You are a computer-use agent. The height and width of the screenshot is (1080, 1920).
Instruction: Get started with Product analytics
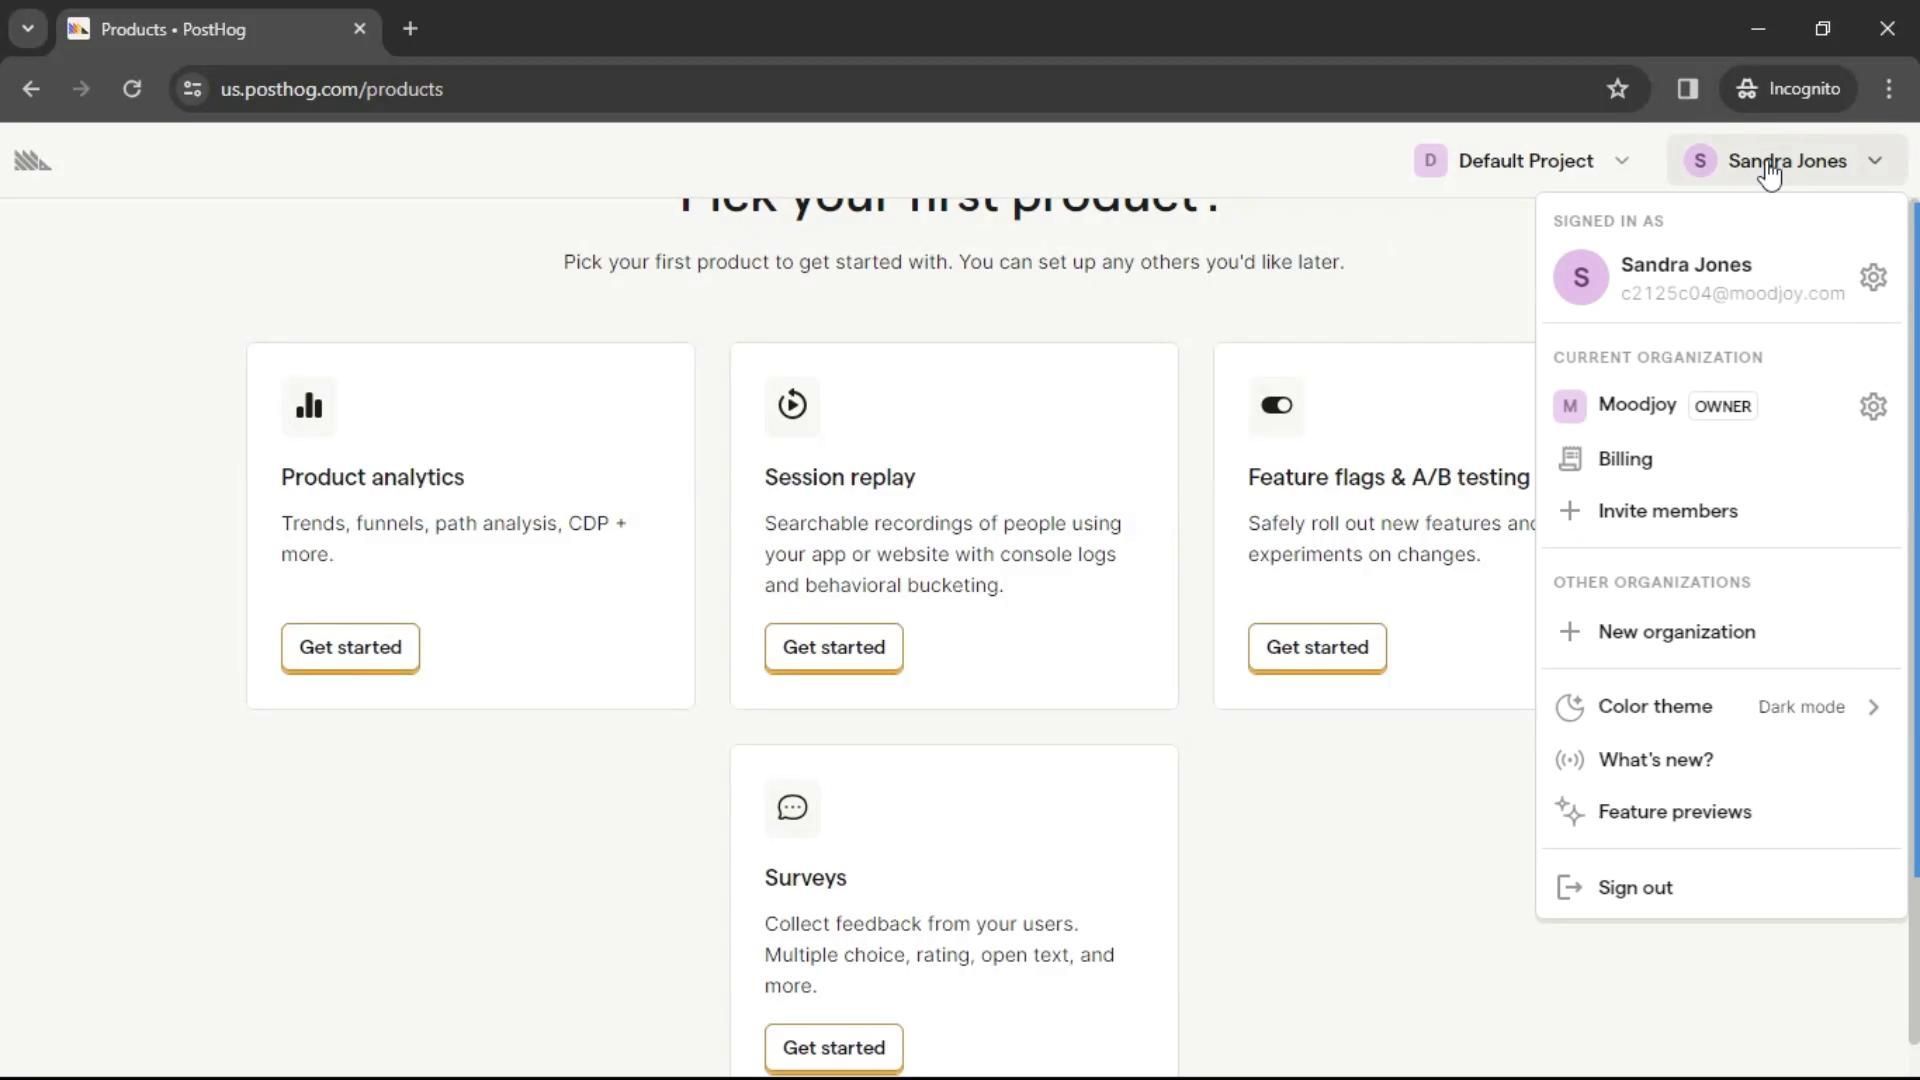click(350, 647)
